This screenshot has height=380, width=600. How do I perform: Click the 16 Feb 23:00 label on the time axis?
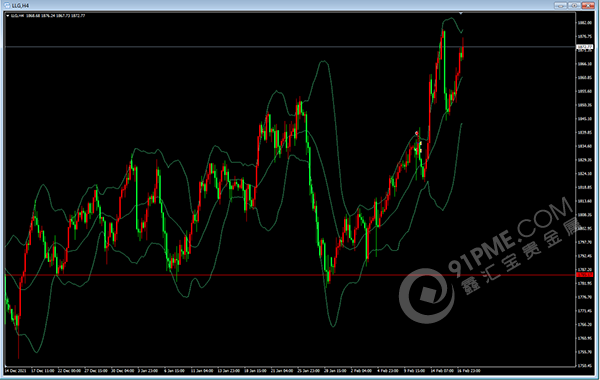469,371
